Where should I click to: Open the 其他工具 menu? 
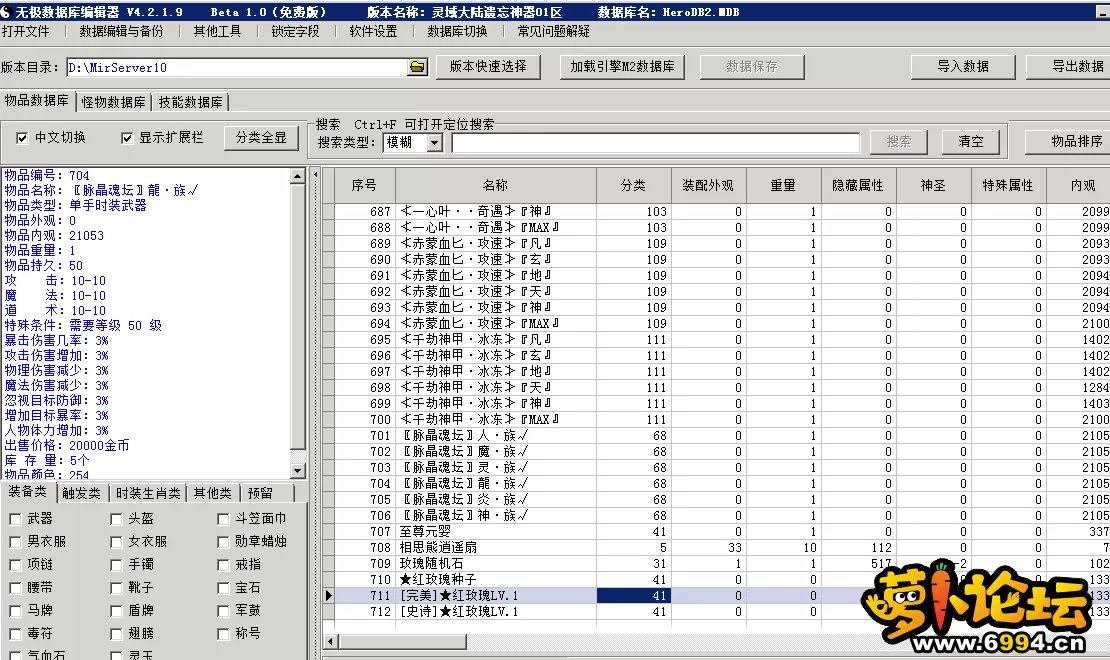217,31
